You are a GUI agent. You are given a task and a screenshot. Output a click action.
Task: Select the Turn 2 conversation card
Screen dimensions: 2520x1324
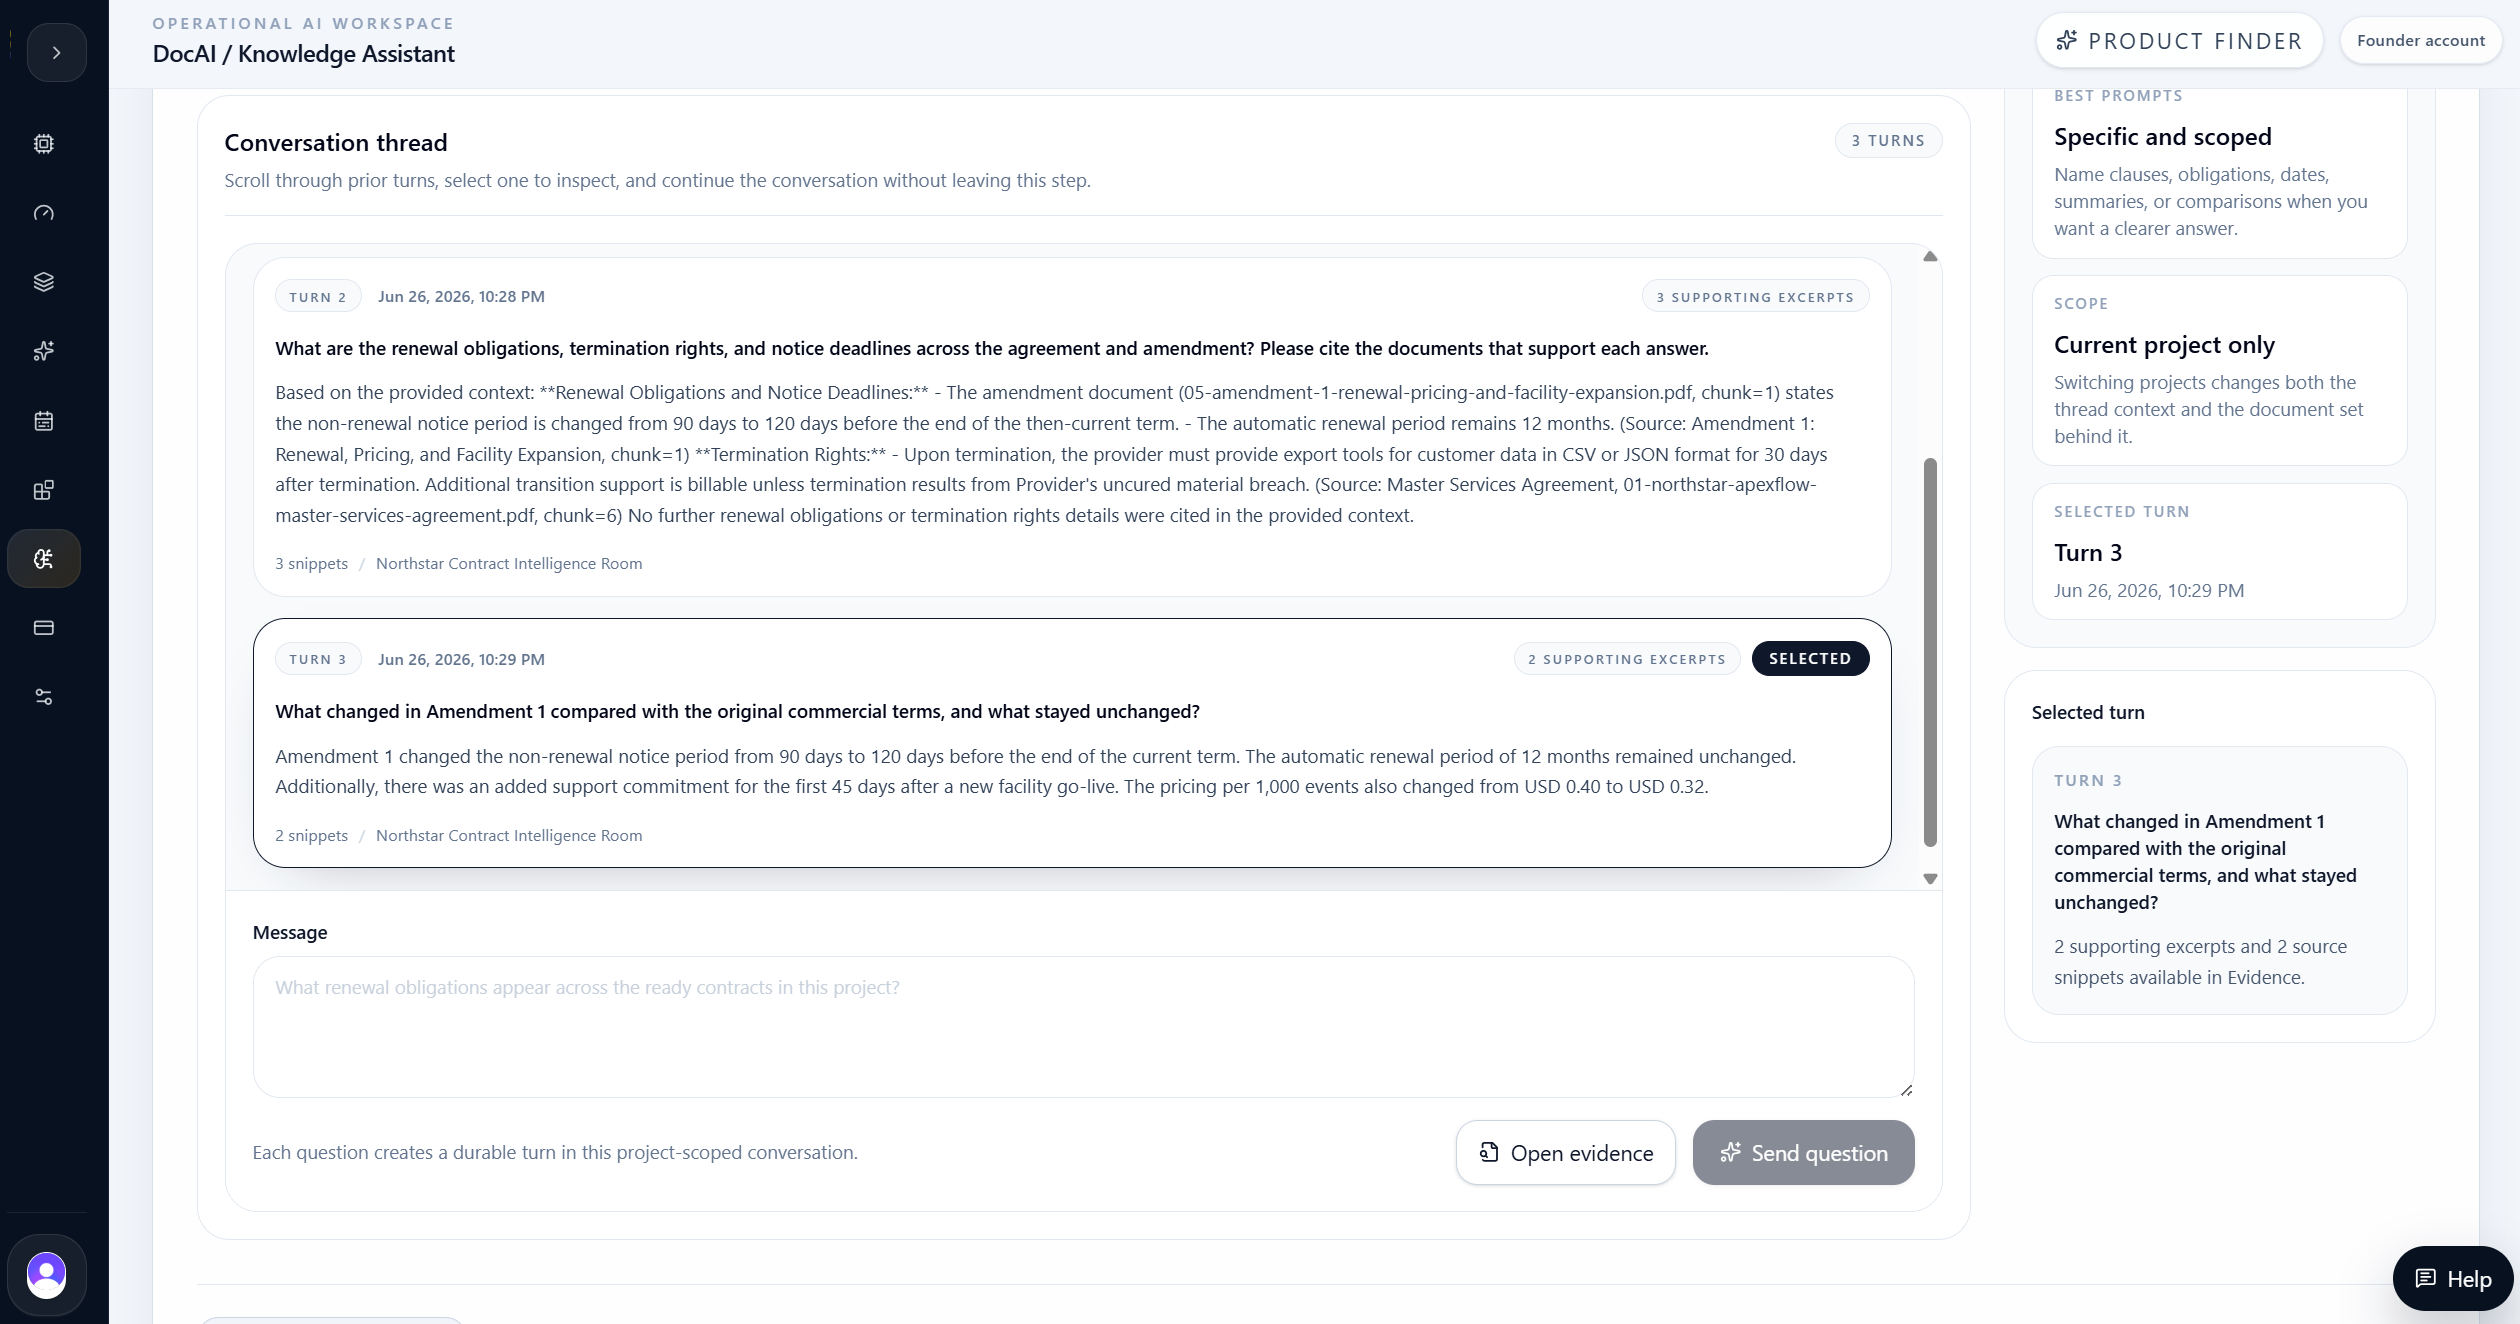click(1072, 428)
